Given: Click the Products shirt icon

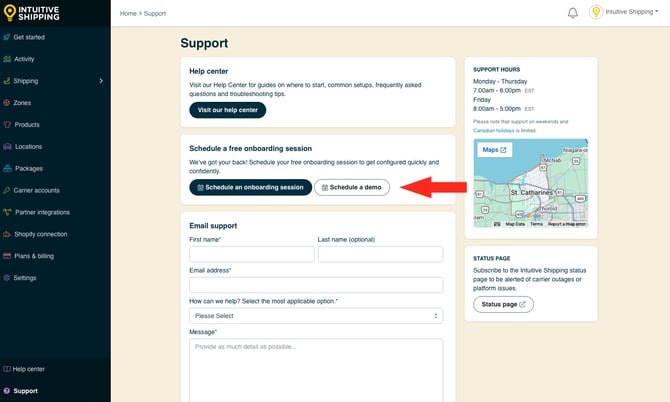Looking at the screenshot, I should coord(7,124).
